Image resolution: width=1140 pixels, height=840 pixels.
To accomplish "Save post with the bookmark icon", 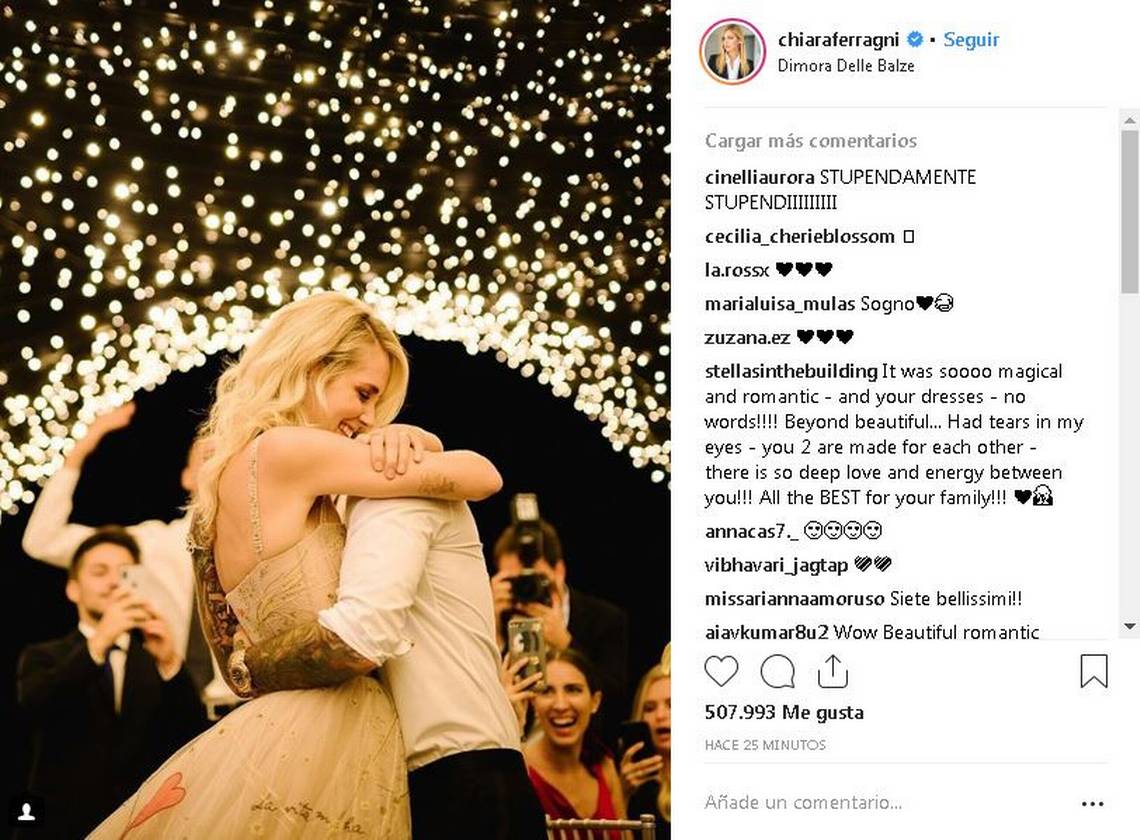I will point(1093,671).
